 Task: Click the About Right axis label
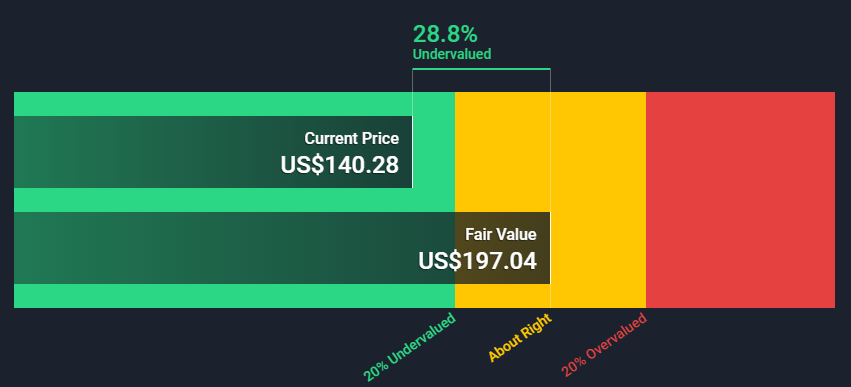(x=520, y=337)
